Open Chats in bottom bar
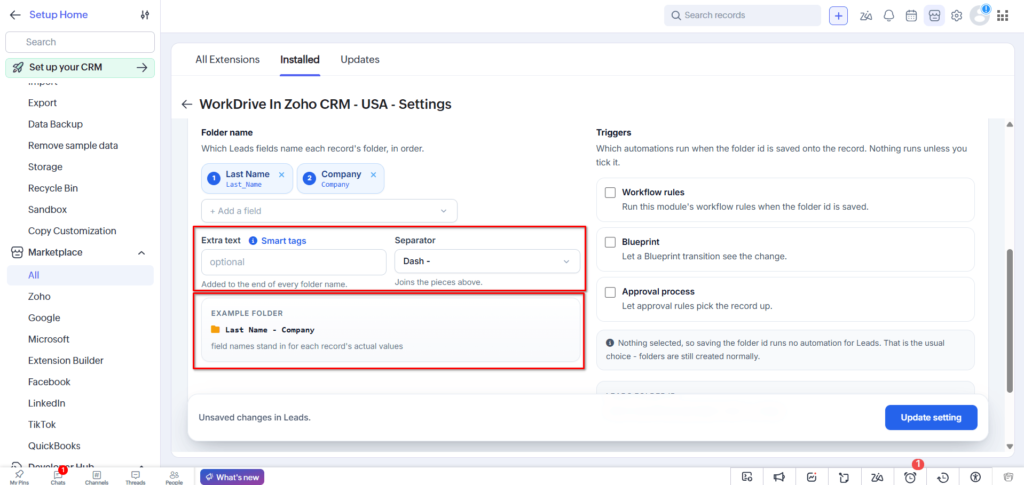The image size is (1024, 485). [57, 477]
